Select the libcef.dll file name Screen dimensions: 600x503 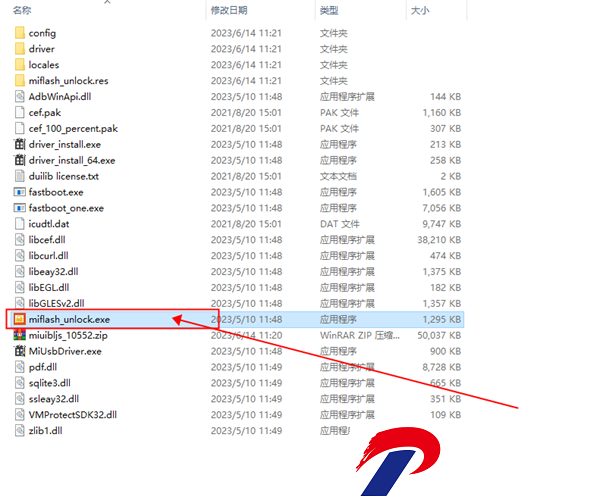click(47, 240)
